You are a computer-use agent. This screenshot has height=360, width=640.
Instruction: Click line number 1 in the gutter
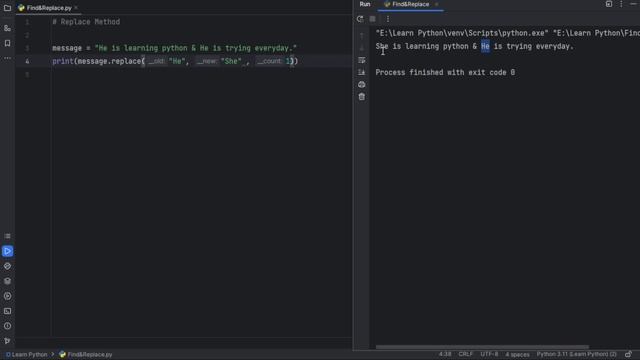(x=27, y=22)
